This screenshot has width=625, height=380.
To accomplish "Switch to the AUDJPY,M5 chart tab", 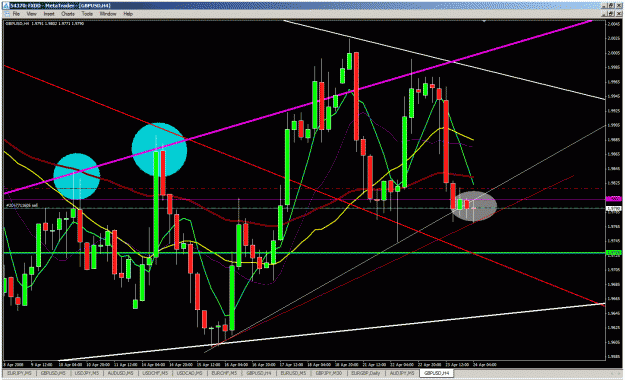I will (402, 373).
